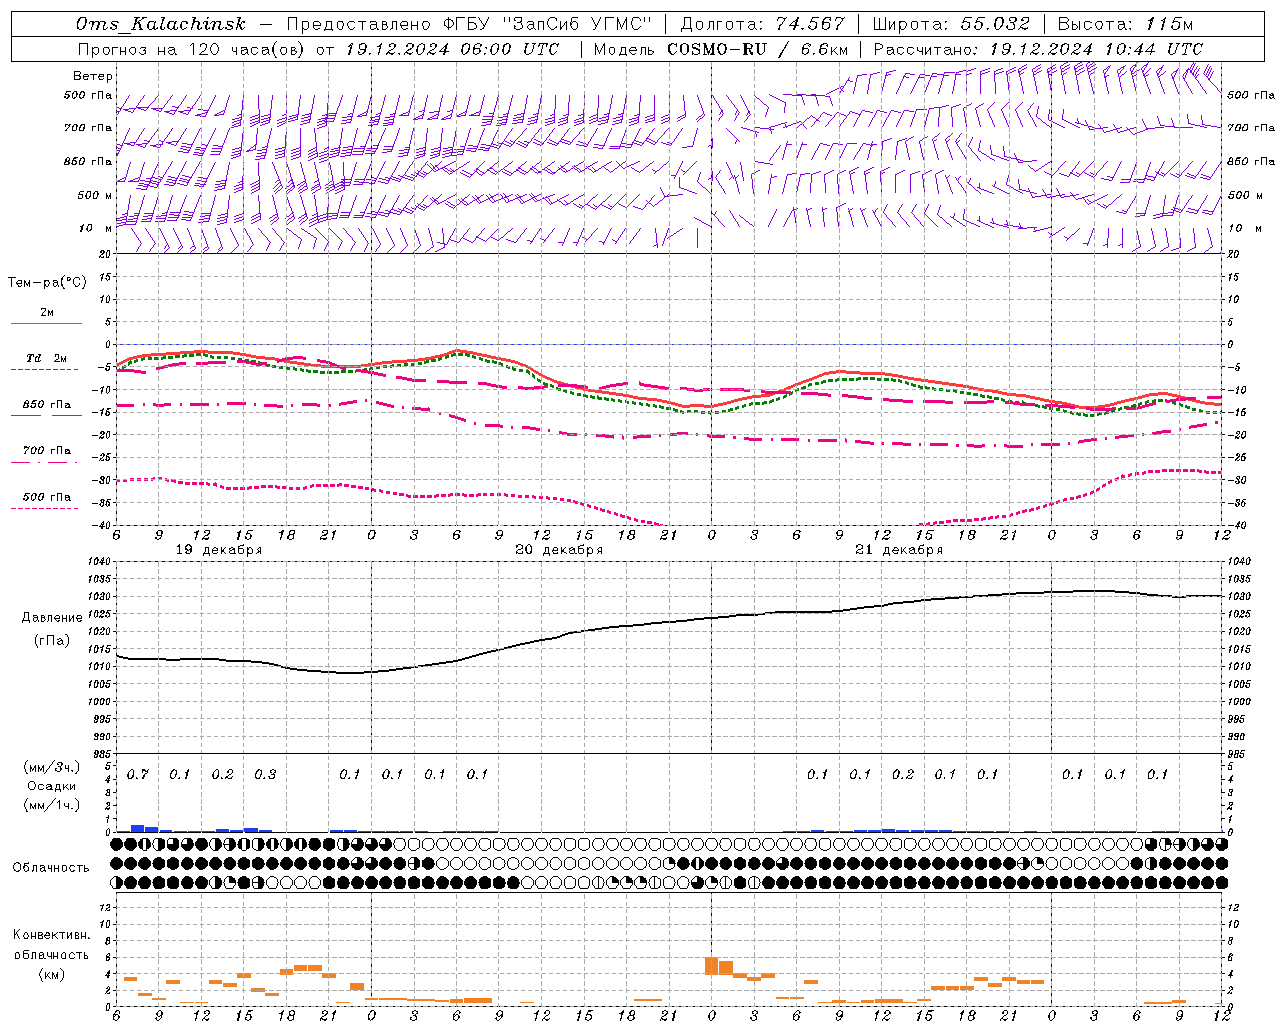This screenshot has height=1024, width=1280.
Task: Select the longitude value Долгота: 74.567
Action: pos(763,24)
